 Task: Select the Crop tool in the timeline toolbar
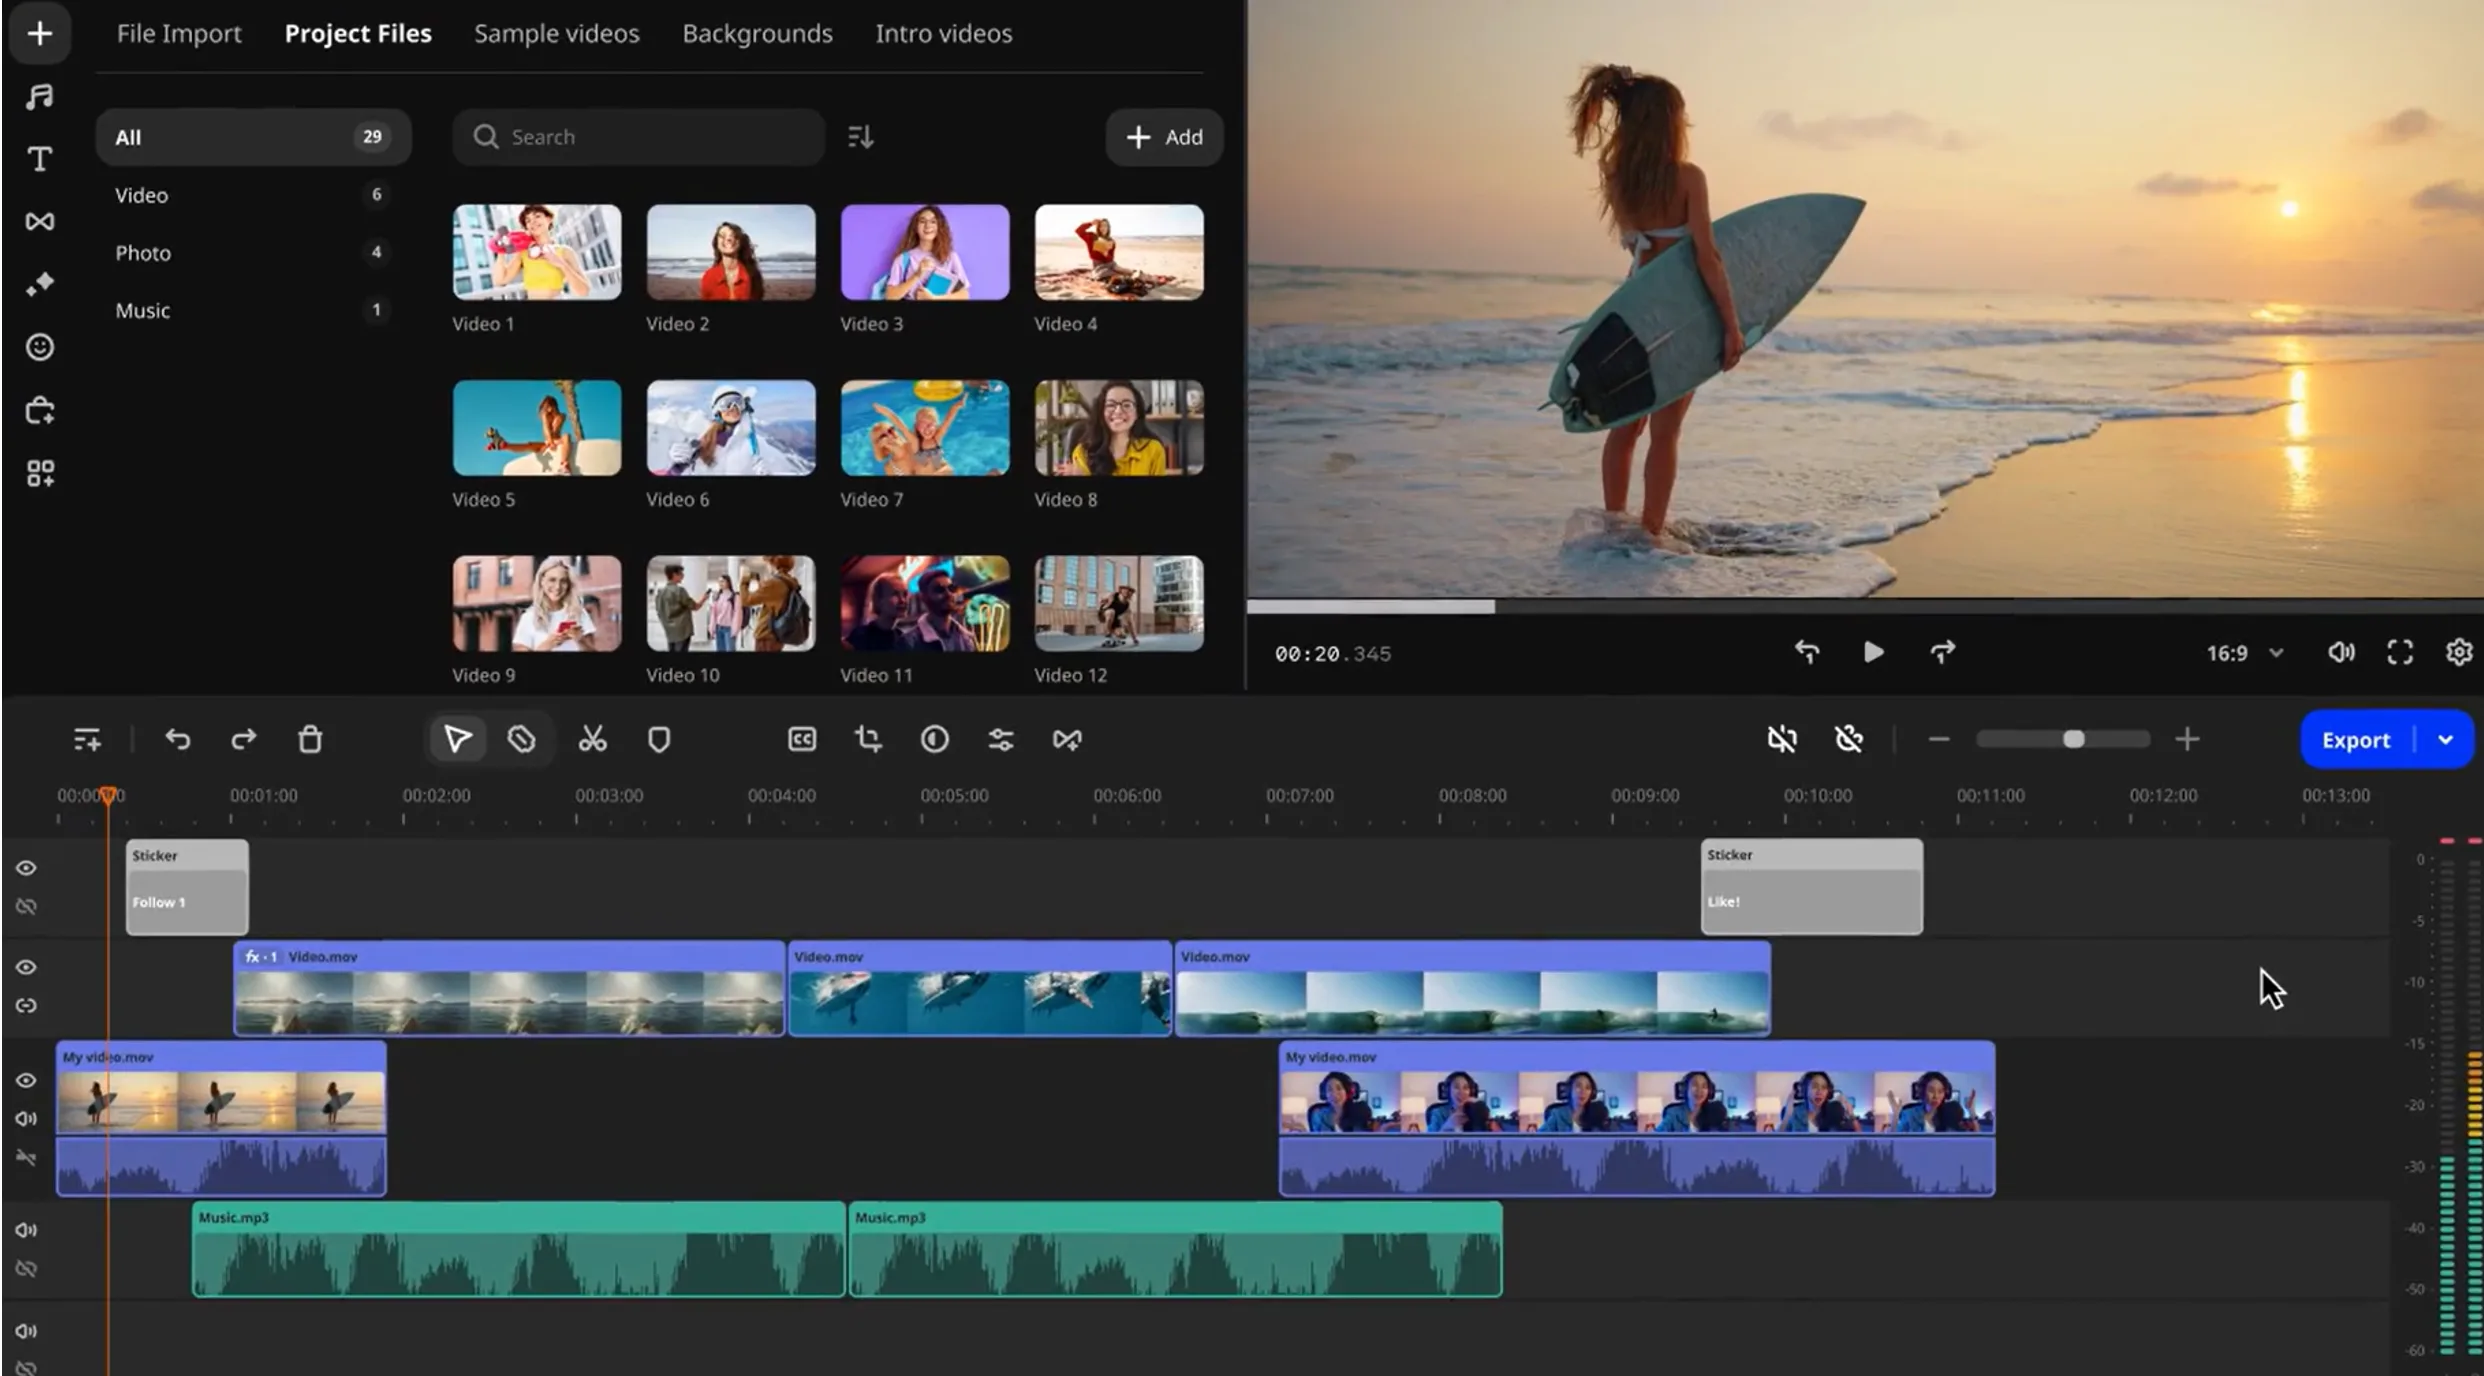click(x=867, y=739)
